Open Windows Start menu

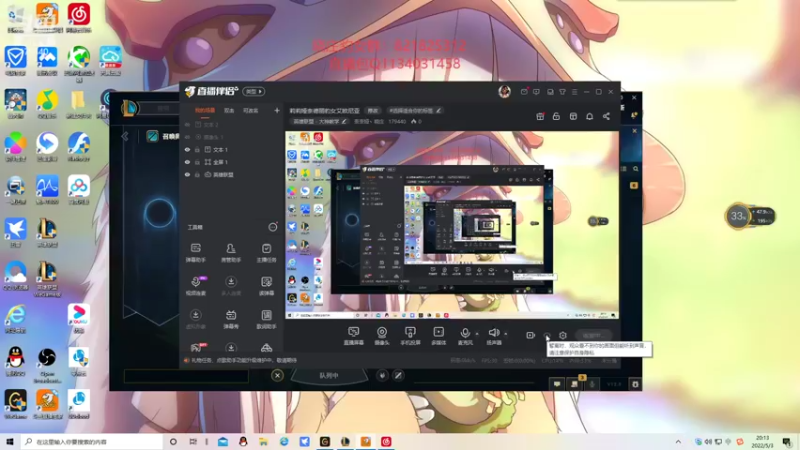(x=9, y=441)
